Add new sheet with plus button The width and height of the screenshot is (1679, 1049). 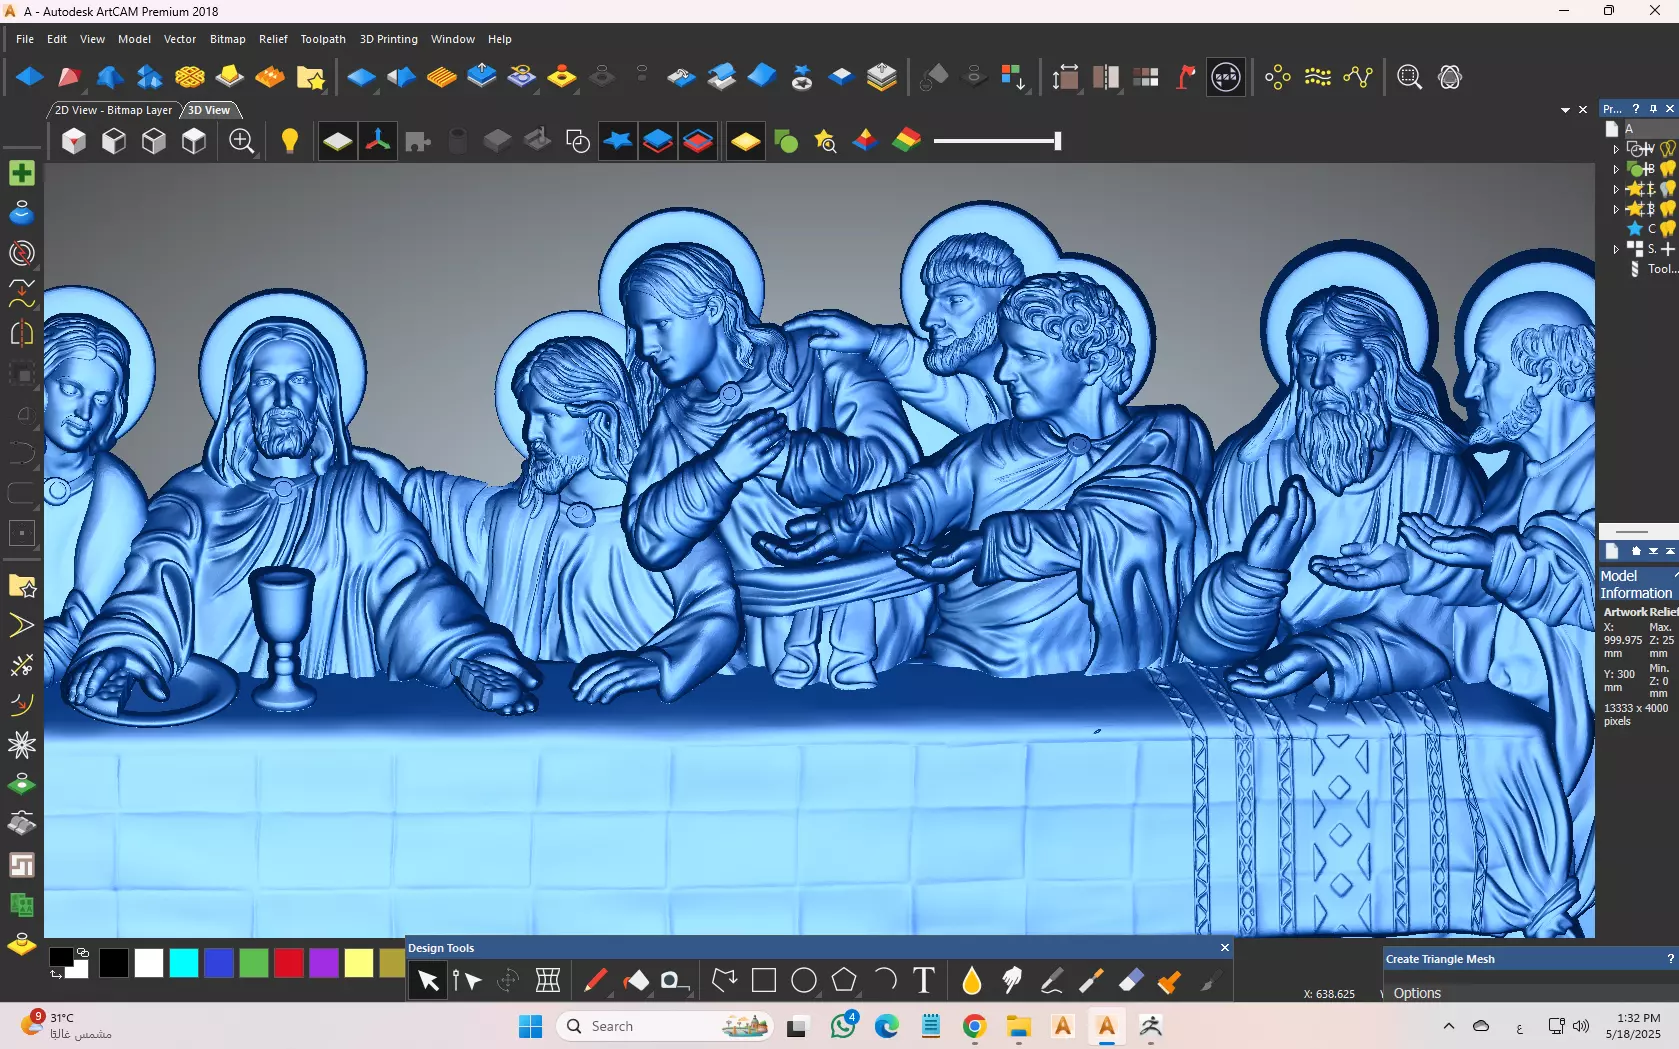point(1668,249)
